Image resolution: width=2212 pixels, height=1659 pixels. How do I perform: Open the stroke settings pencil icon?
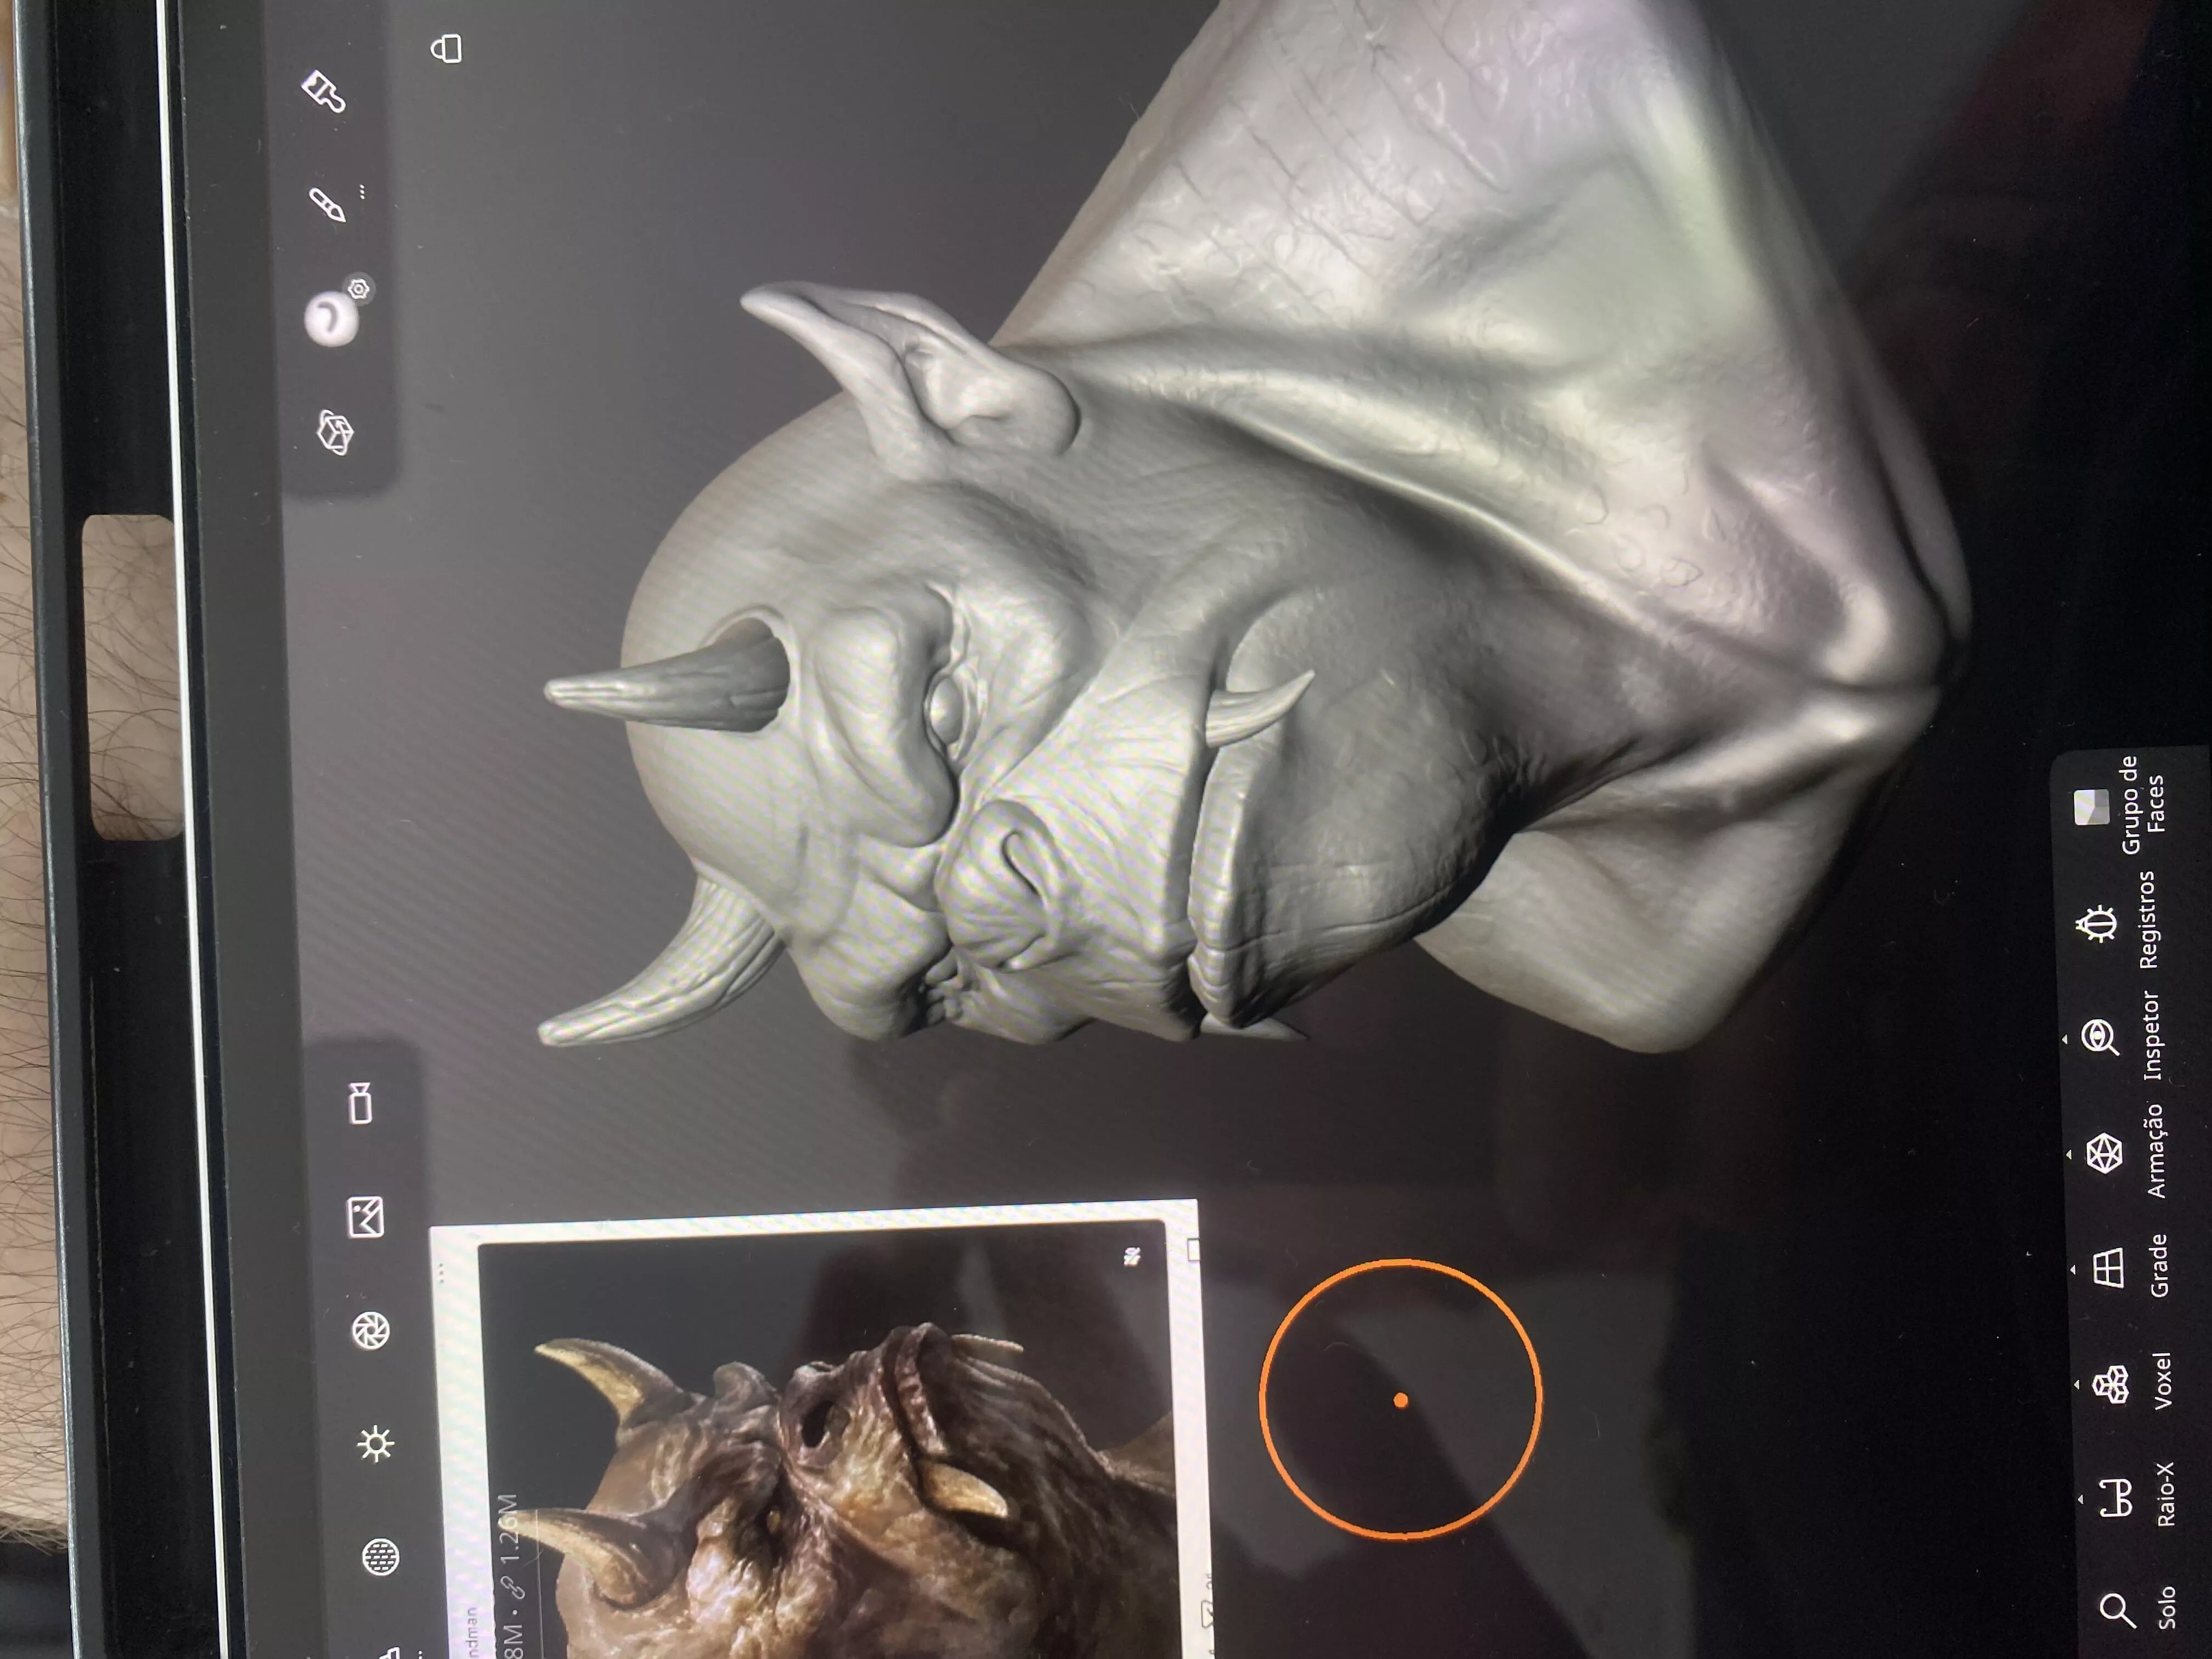point(327,204)
